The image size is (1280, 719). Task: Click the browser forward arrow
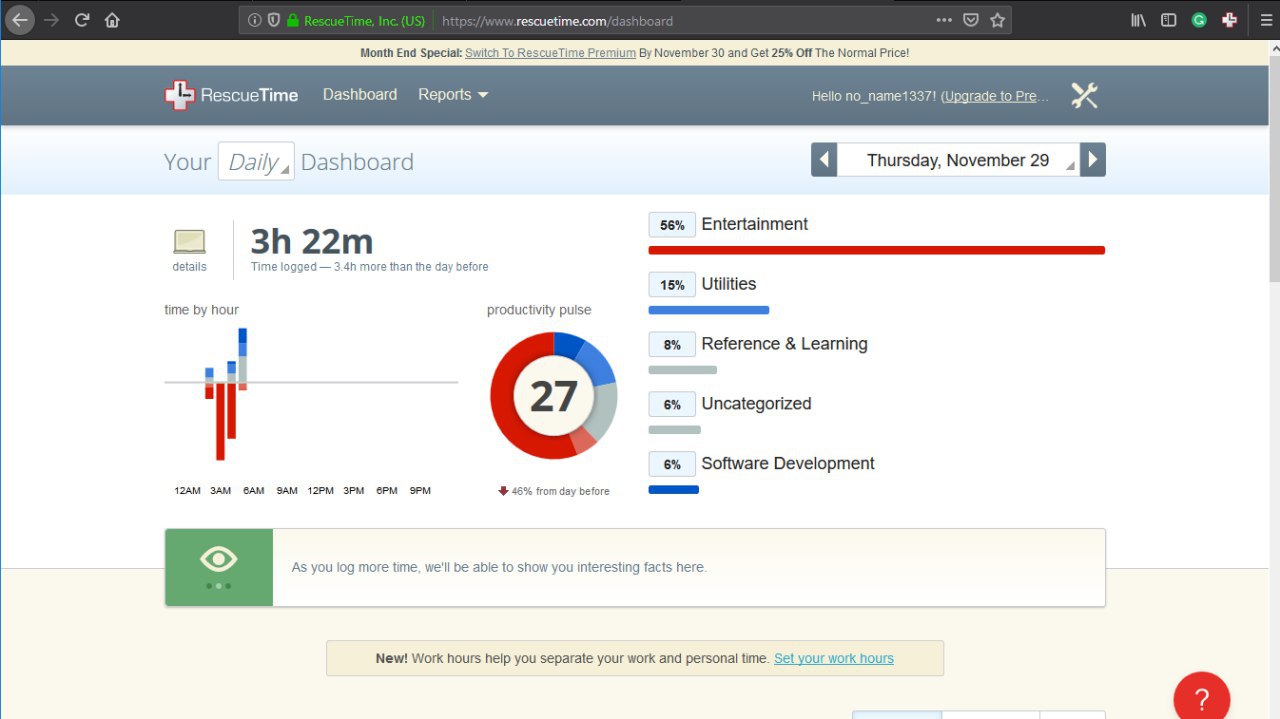click(52, 20)
